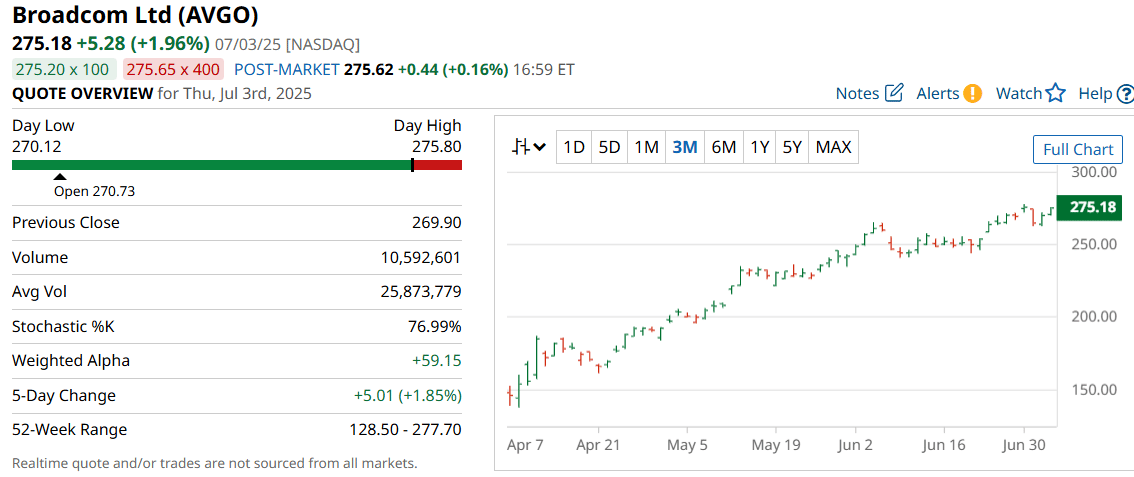Click the Broadcom Ltd (AVGO) title
1134x477 pixels.
pyautogui.click(x=135, y=14)
